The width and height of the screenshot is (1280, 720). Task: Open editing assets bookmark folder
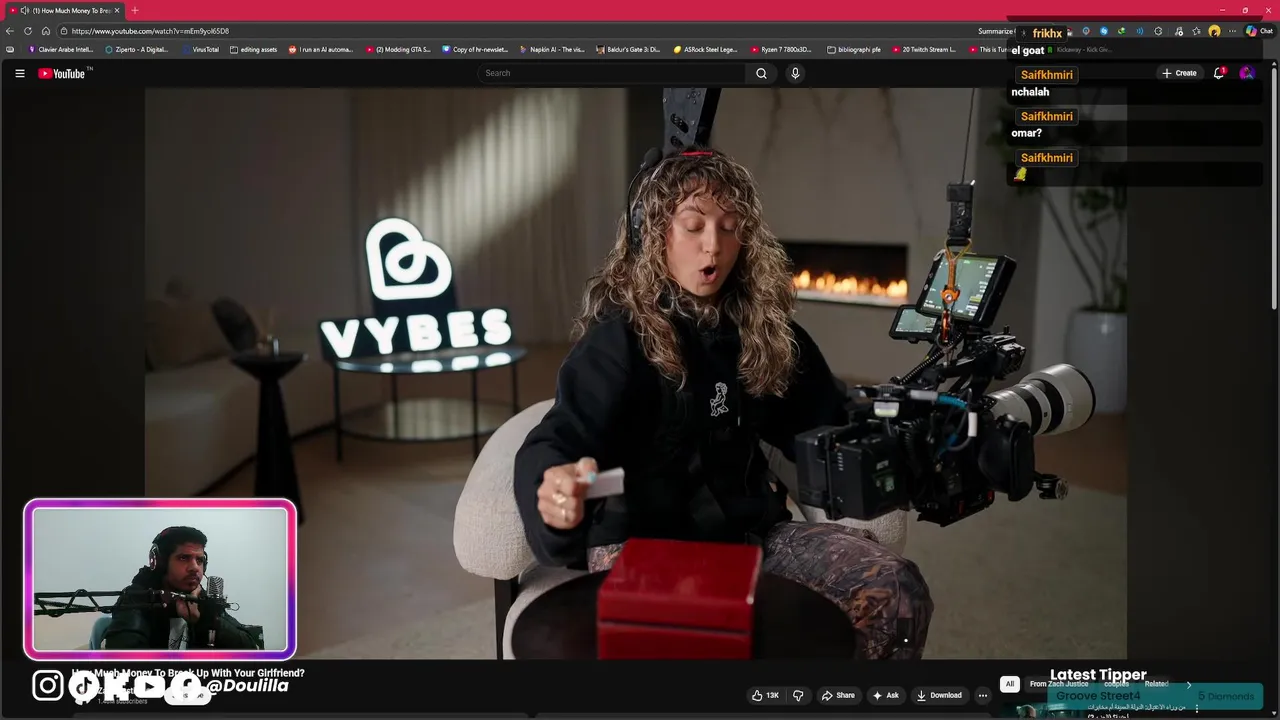coord(253,49)
